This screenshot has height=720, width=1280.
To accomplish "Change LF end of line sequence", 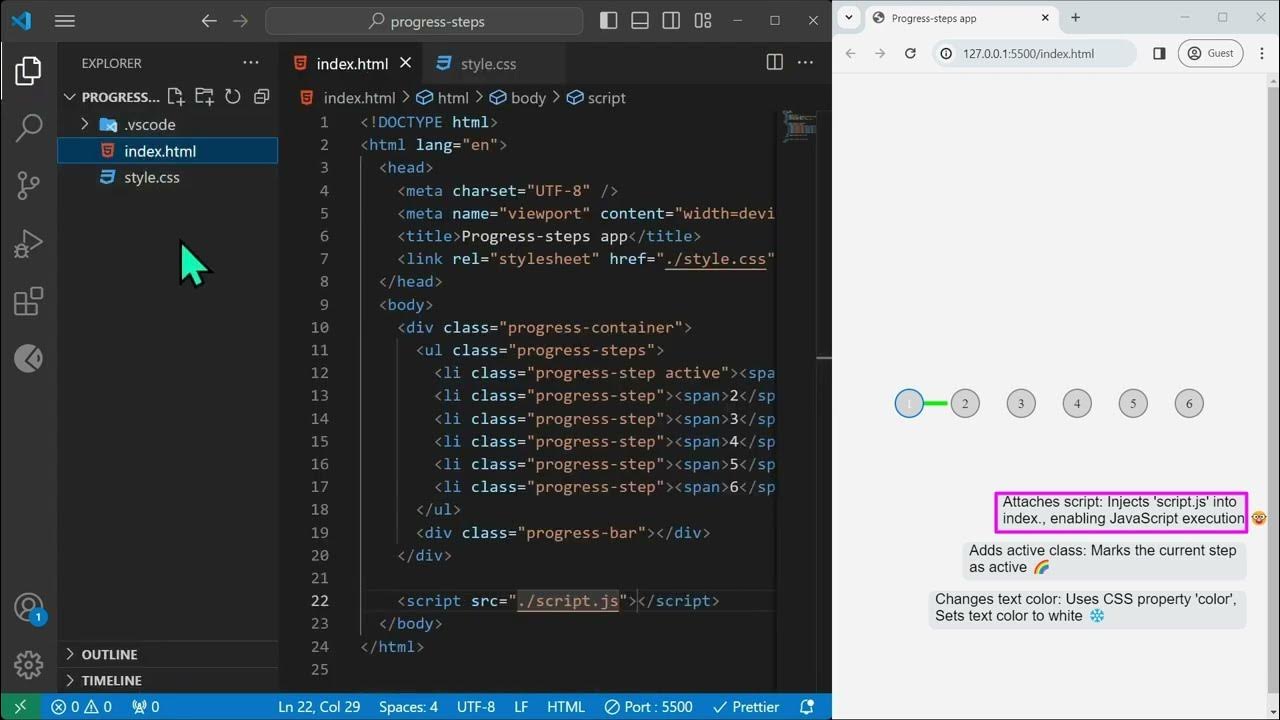I will coord(521,707).
